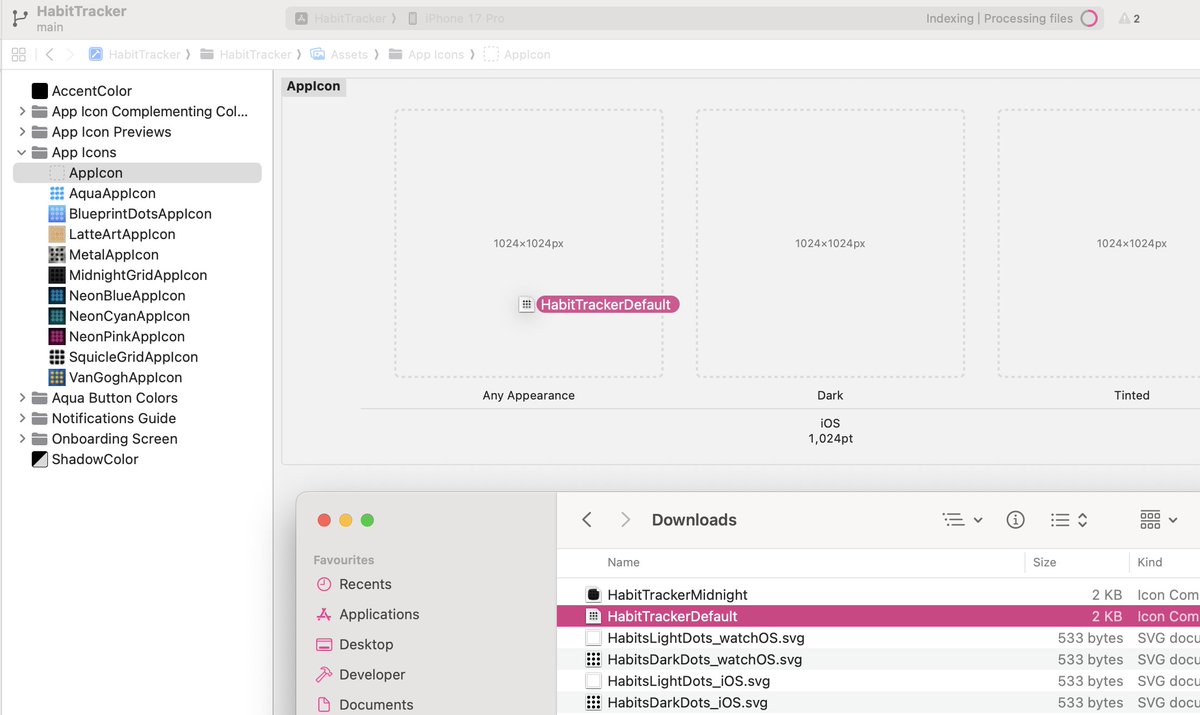Open Finder list view options dropdown
1200x715 pixels.
962,520
